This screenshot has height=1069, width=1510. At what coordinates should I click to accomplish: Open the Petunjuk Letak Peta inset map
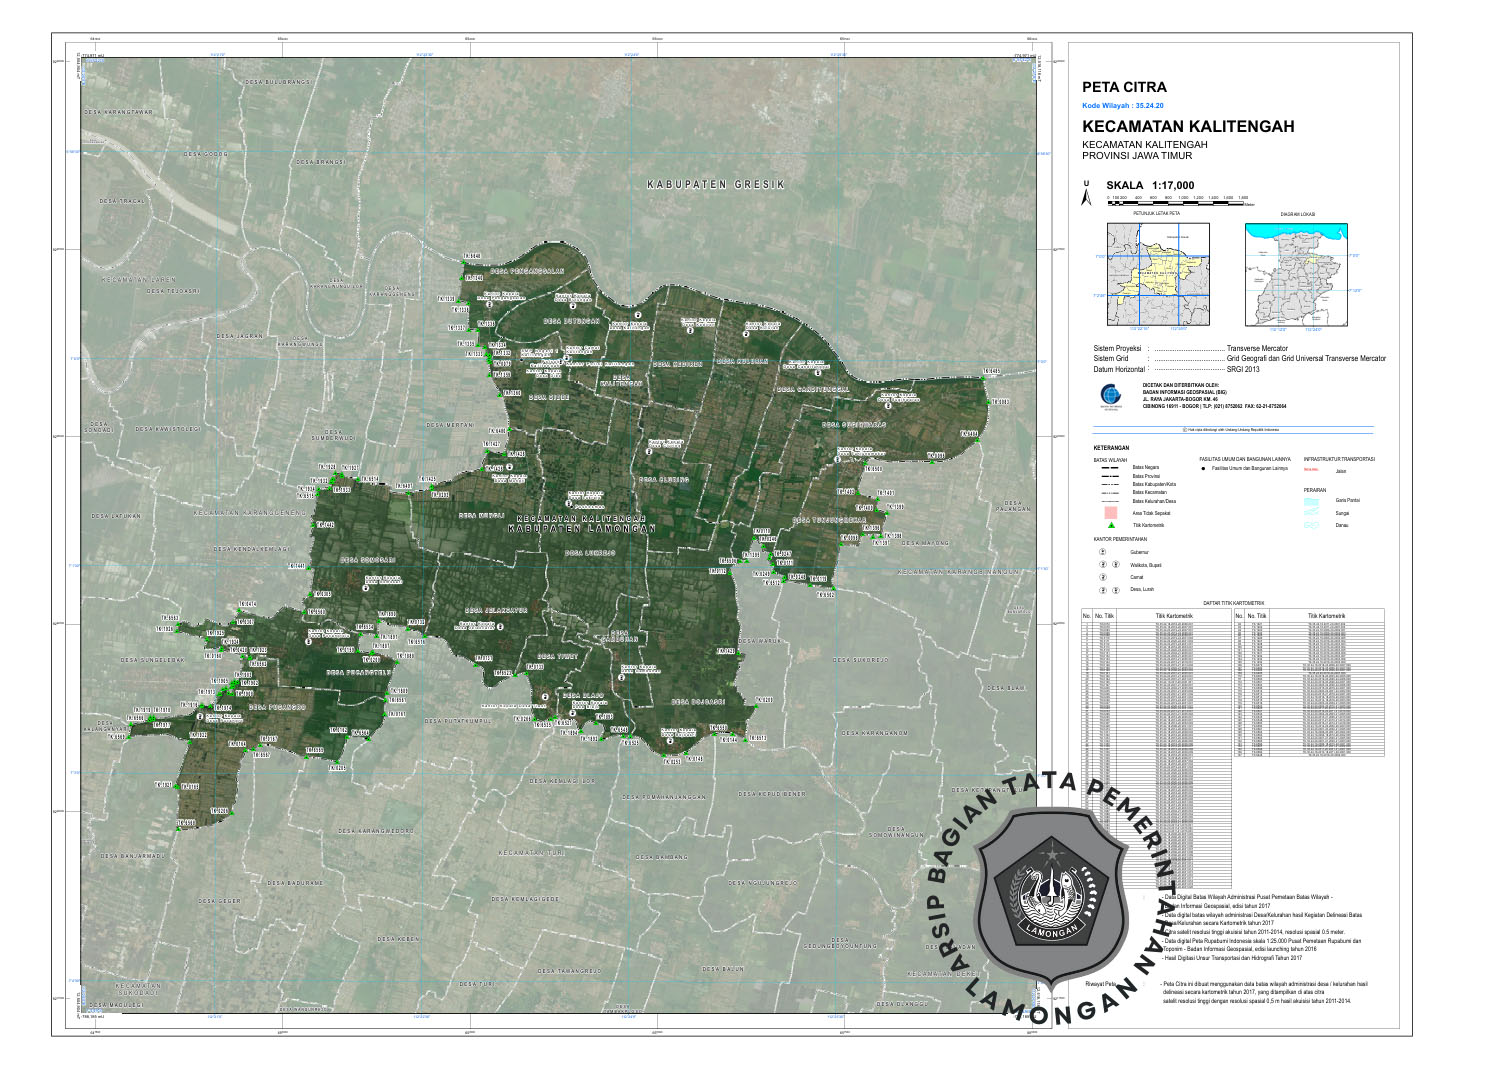click(1157, 273)
